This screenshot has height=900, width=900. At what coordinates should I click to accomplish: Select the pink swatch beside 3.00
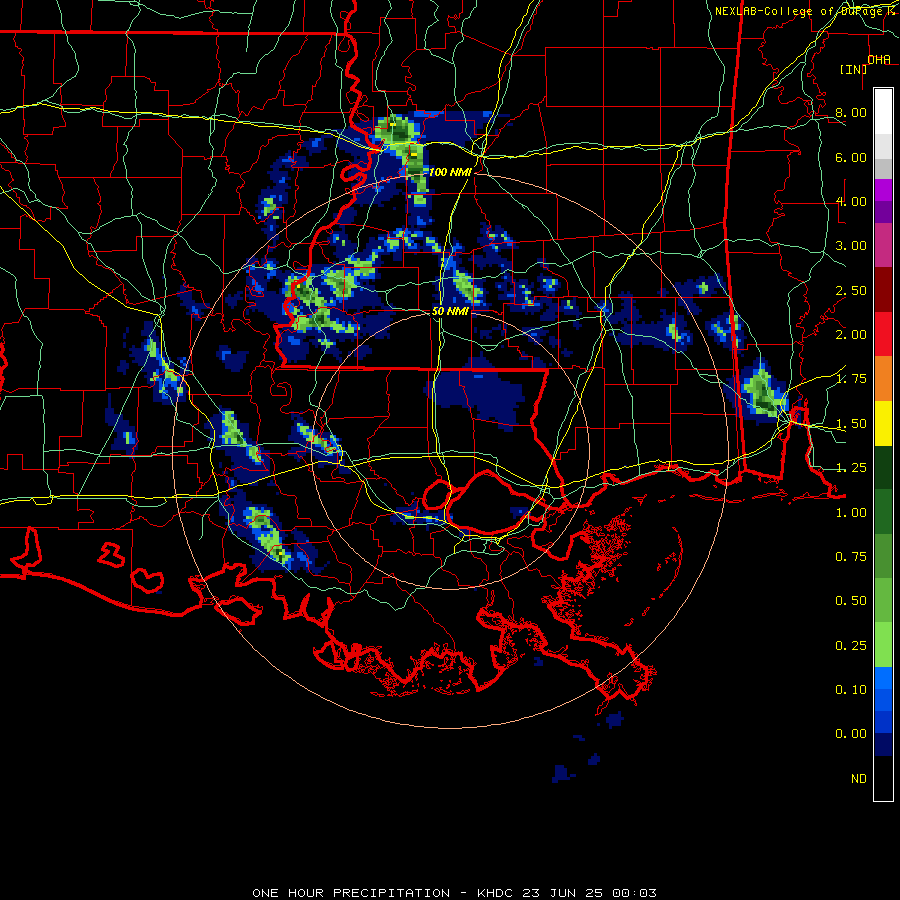883,246
